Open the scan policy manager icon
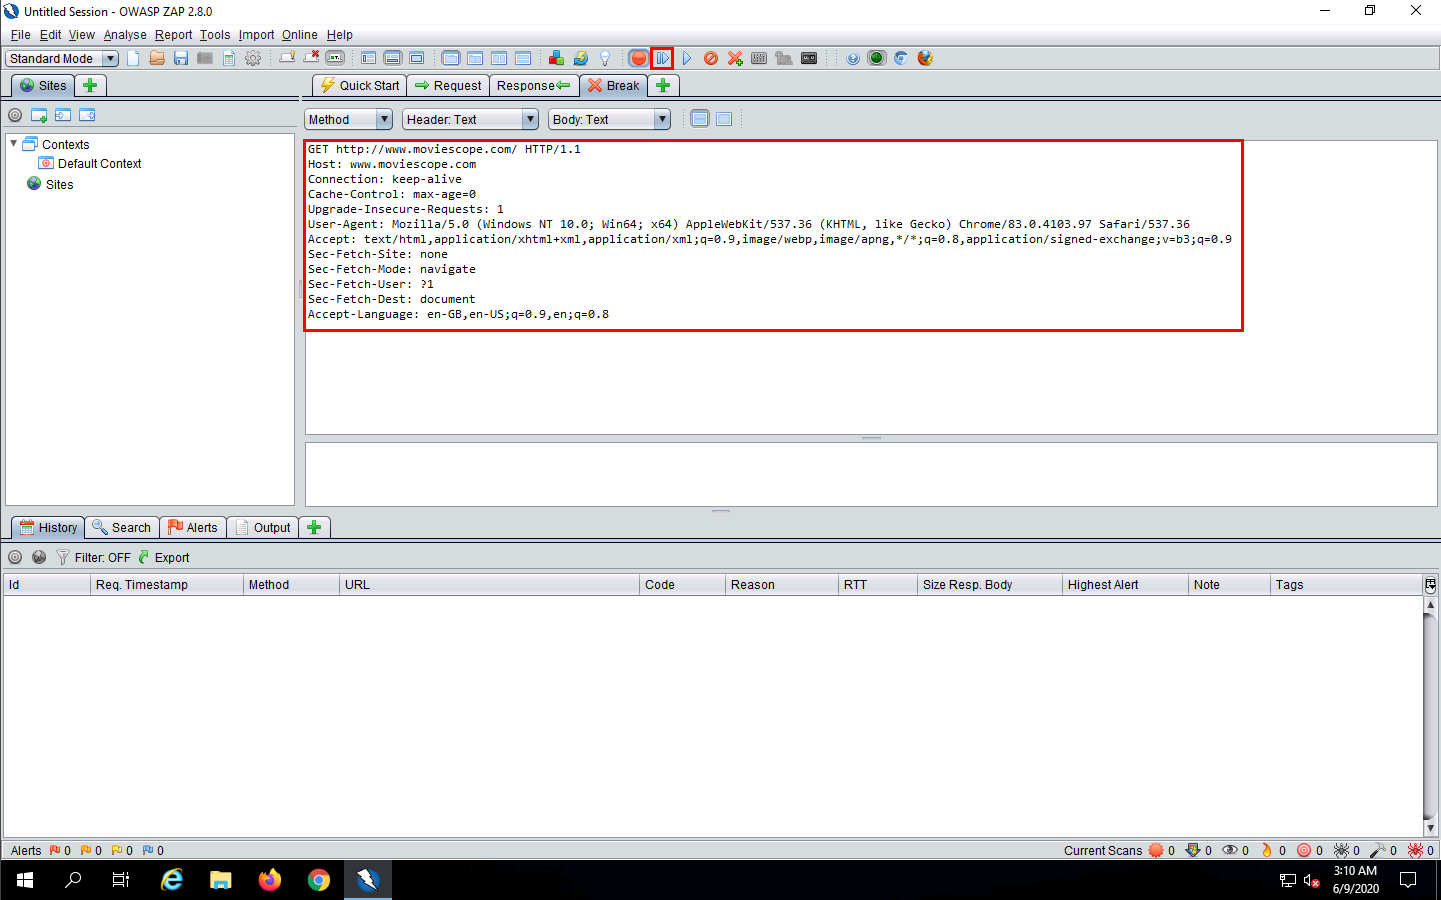 [x=759, y=58]
